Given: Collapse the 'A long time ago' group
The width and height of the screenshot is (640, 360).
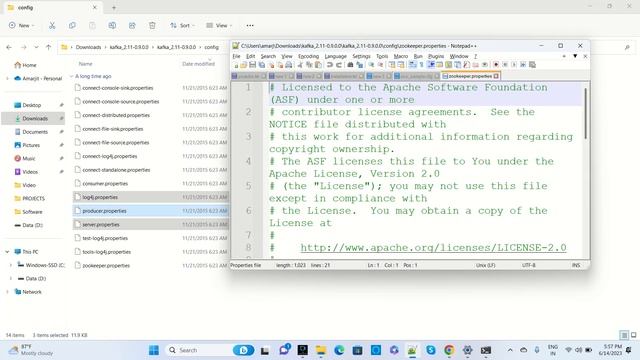Looking at the screenshot, I should pos(71,76).
